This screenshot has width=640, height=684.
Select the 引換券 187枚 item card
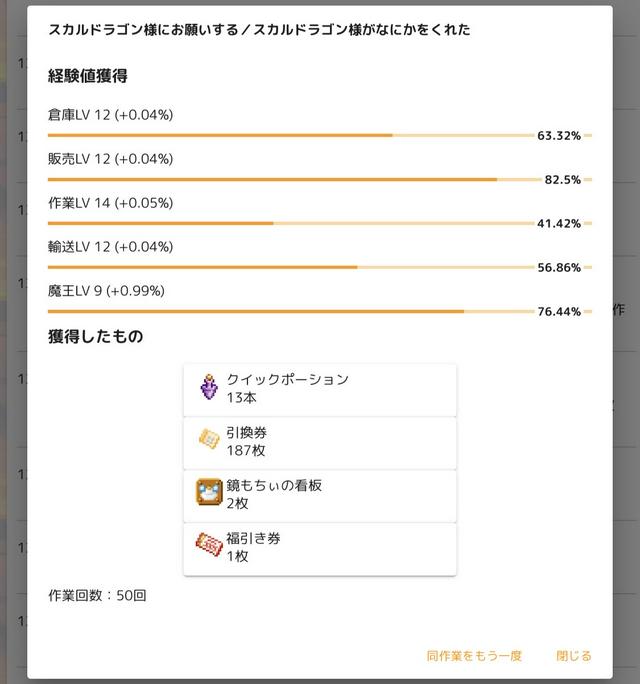click(x=320, y=442)
